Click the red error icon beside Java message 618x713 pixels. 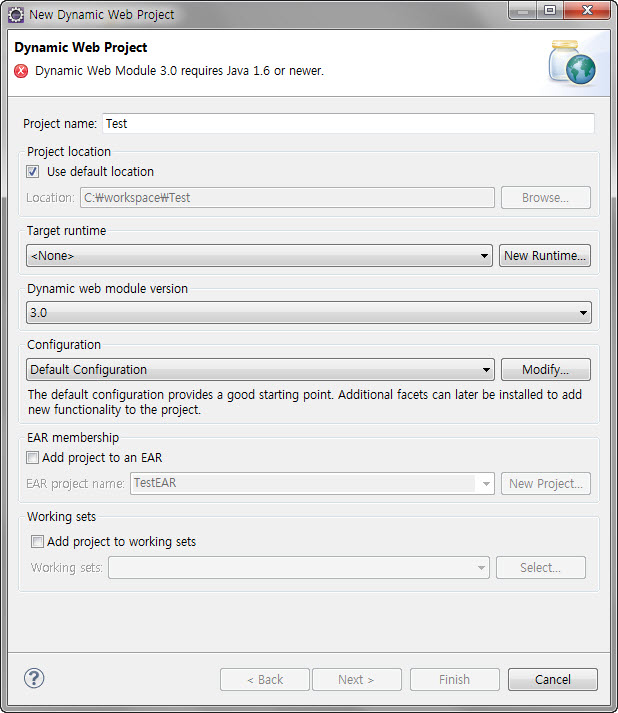[21, 71]
